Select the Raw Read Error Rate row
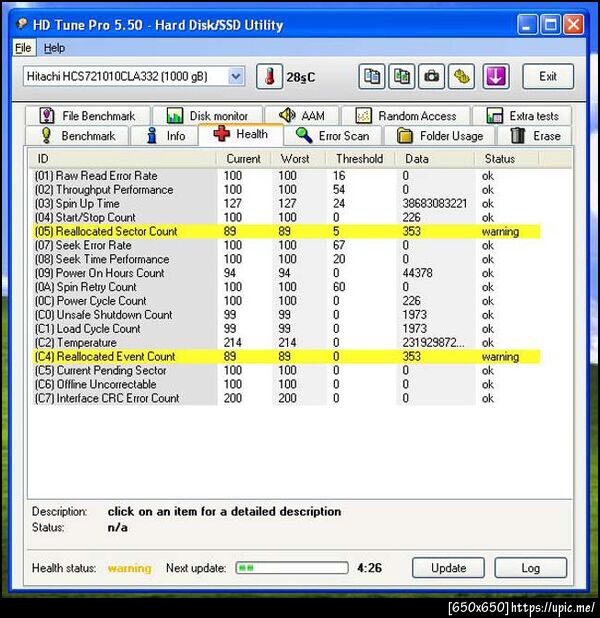This screenshot has width=600, height=618. click(287, 176)
